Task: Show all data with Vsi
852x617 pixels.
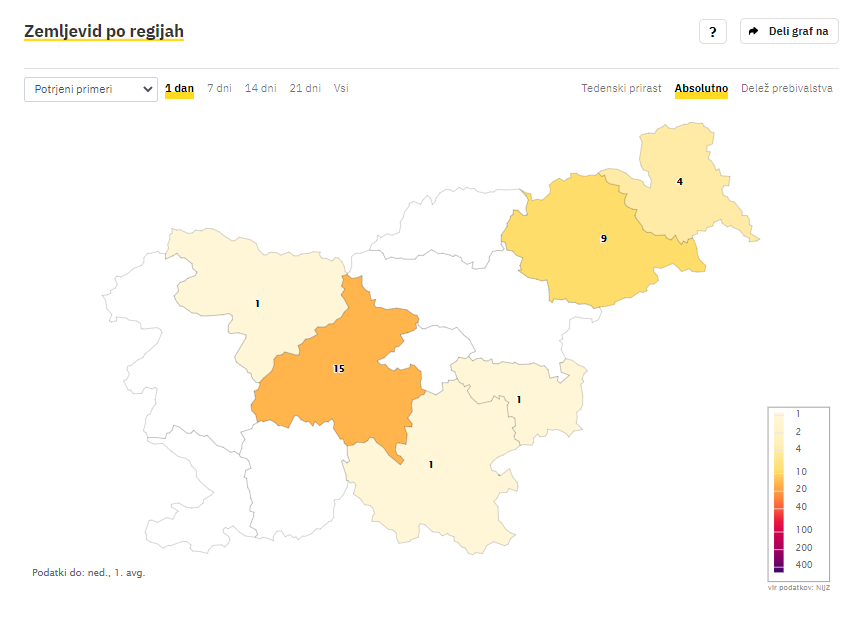Action: [341, 88]
